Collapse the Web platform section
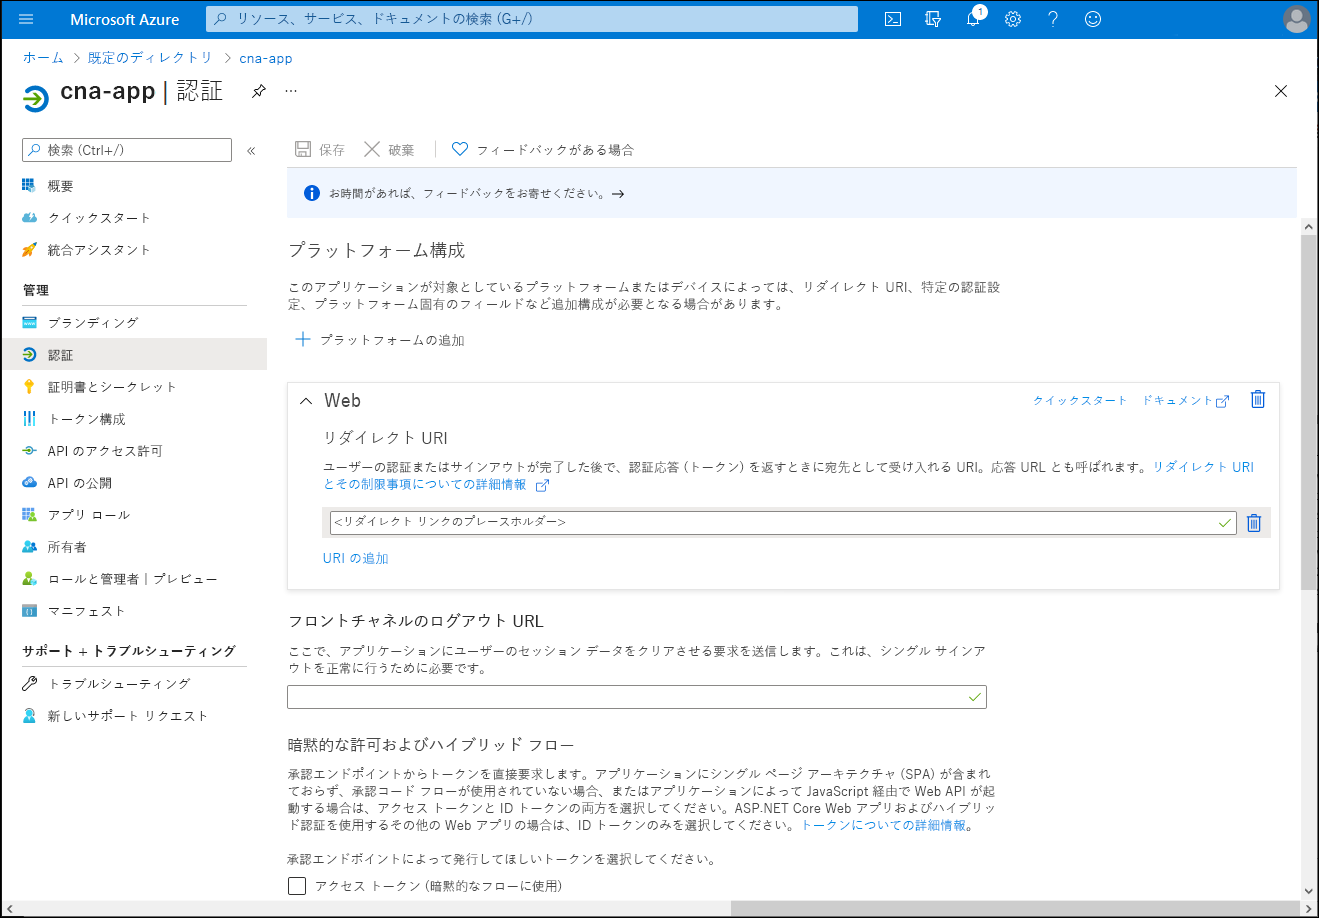Screen dimensions: 1319x918 coord(306,401)
